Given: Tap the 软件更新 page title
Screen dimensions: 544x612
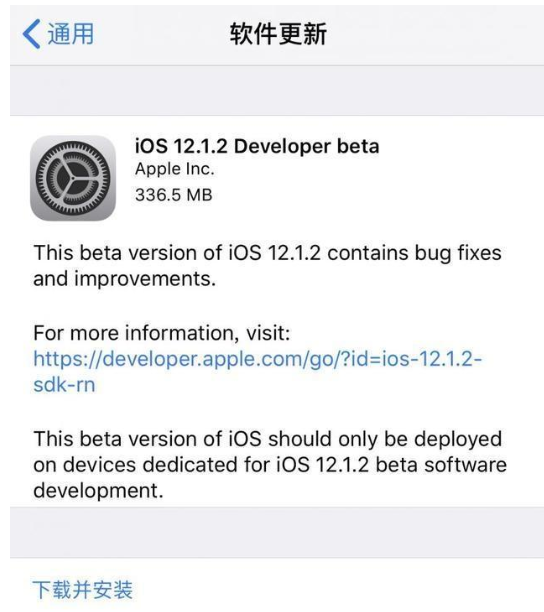Looking at the screenshot, I should coord(278,34).
